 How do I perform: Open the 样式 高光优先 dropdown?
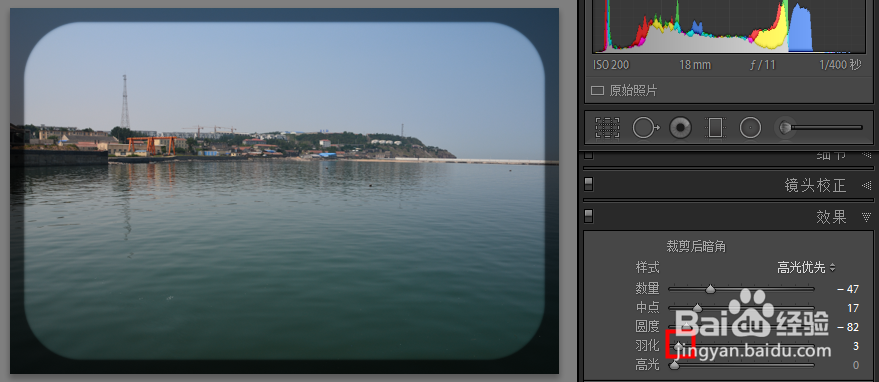pos(806,268)
